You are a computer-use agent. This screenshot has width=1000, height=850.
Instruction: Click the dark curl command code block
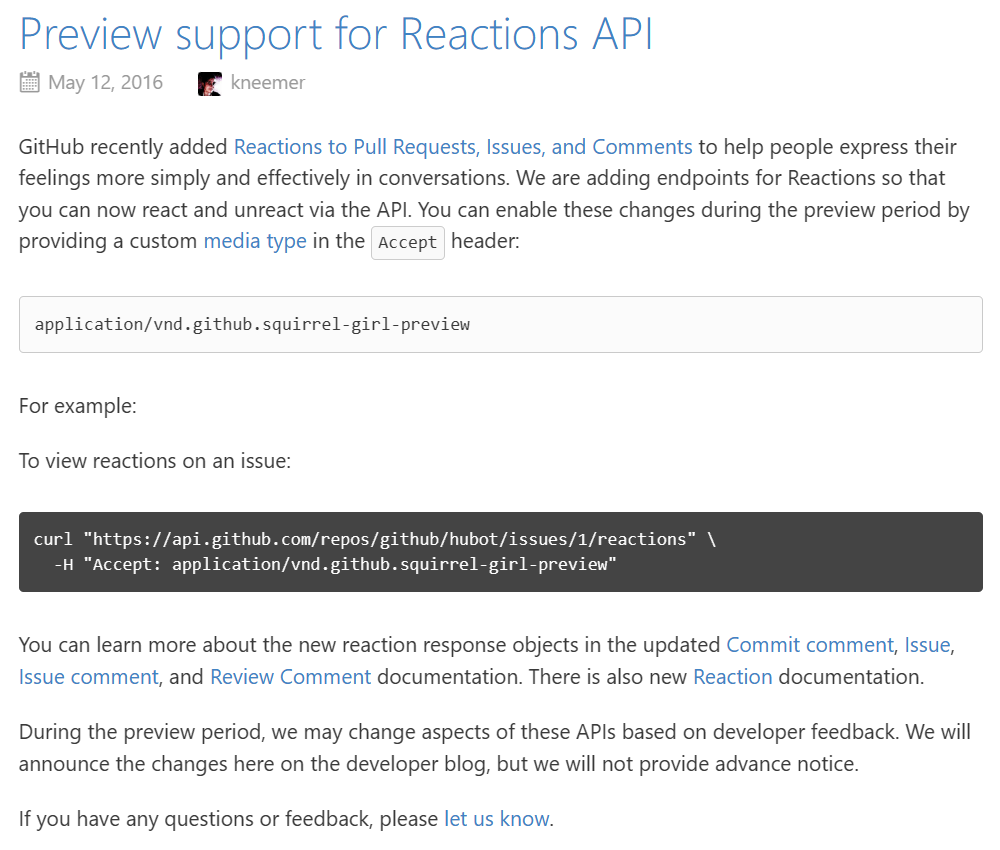[501, 552]
